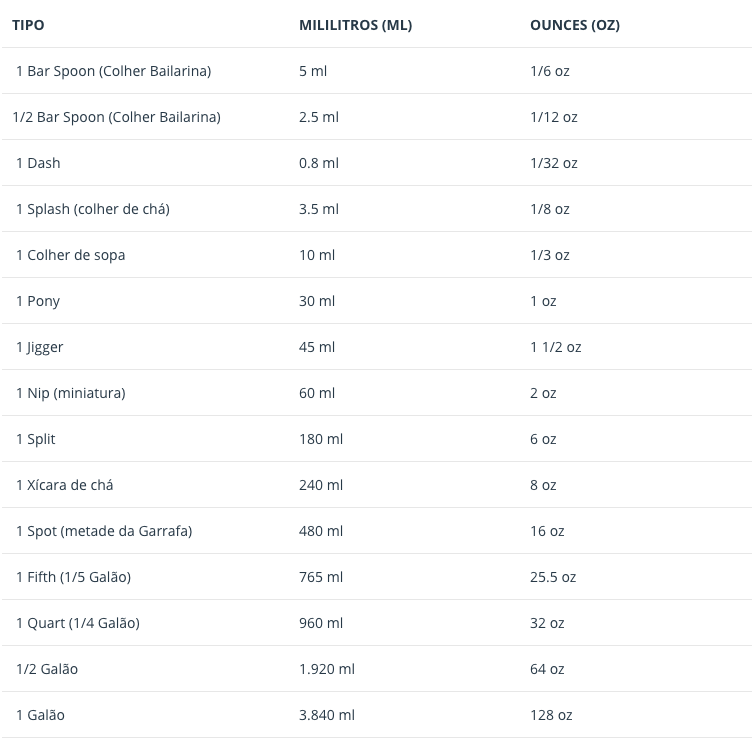Click the 1/32 oz value
The image size is (754, 739).
coord(553,163)
